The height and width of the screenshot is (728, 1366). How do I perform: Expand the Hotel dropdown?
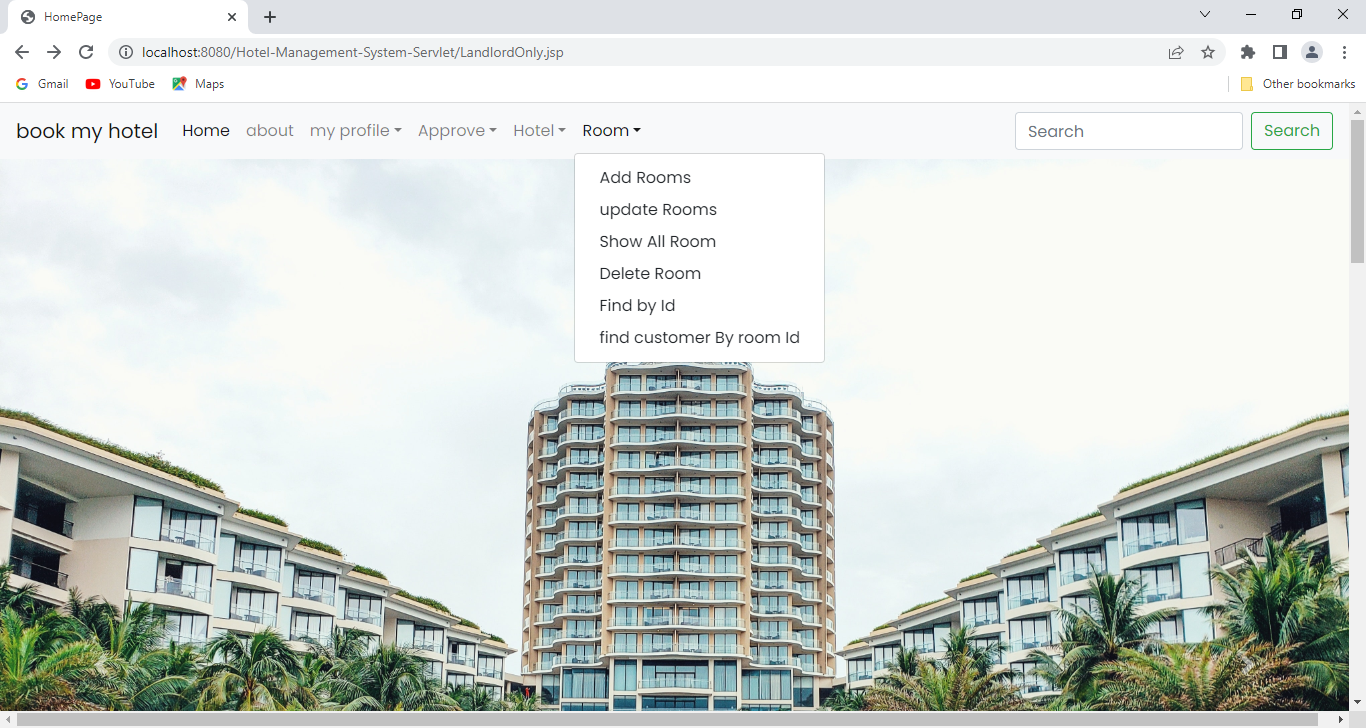click(539, 131)
